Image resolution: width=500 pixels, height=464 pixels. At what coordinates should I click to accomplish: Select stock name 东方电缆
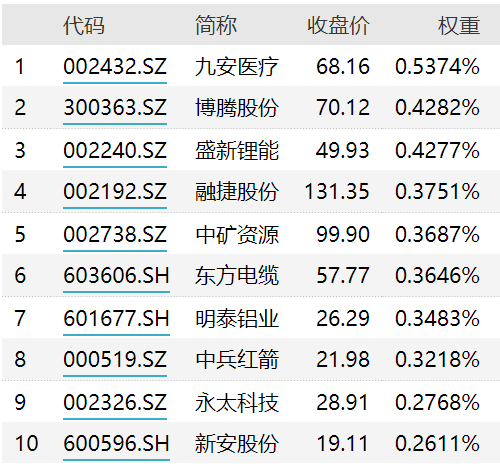coord(237,276)
